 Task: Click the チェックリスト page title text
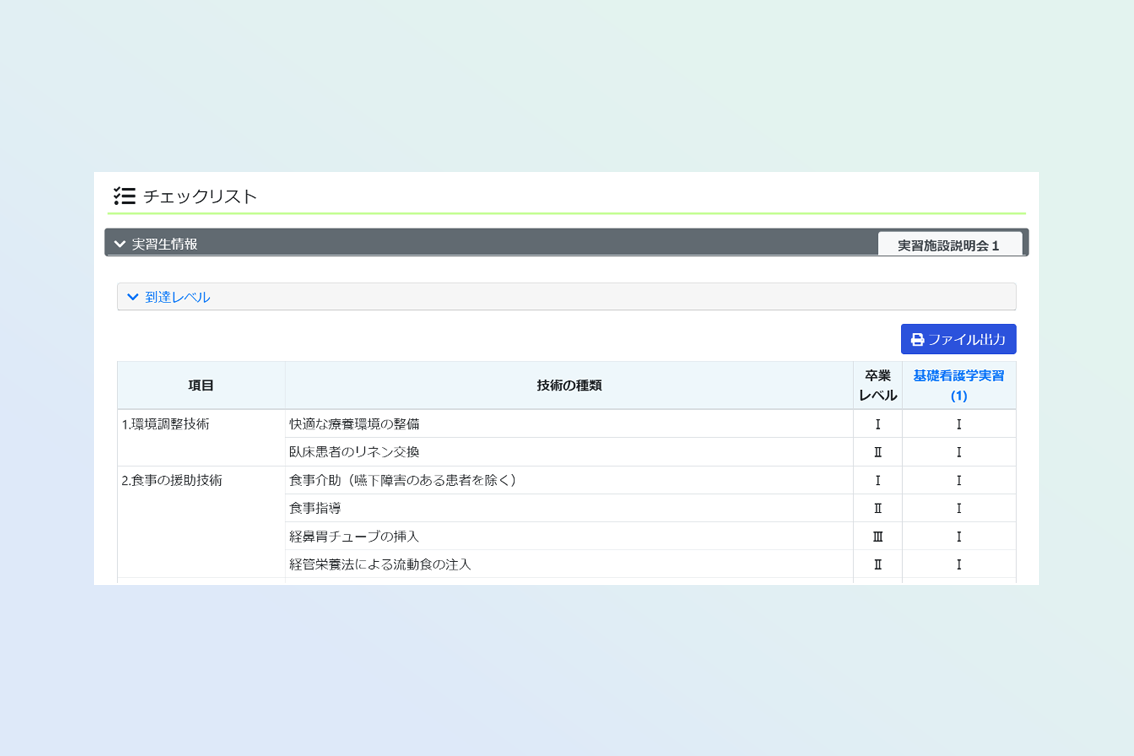[x=200, y=196]
